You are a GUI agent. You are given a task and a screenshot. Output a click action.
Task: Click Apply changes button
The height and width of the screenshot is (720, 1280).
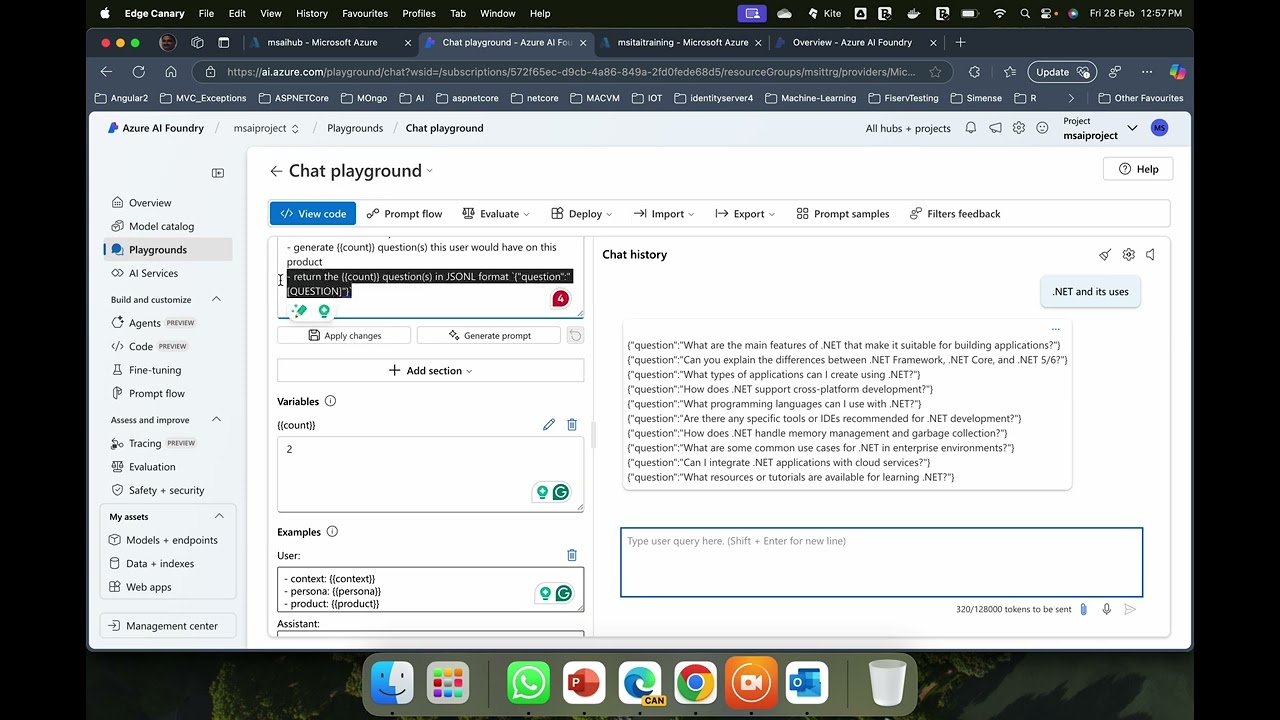[x=343, y=336]
